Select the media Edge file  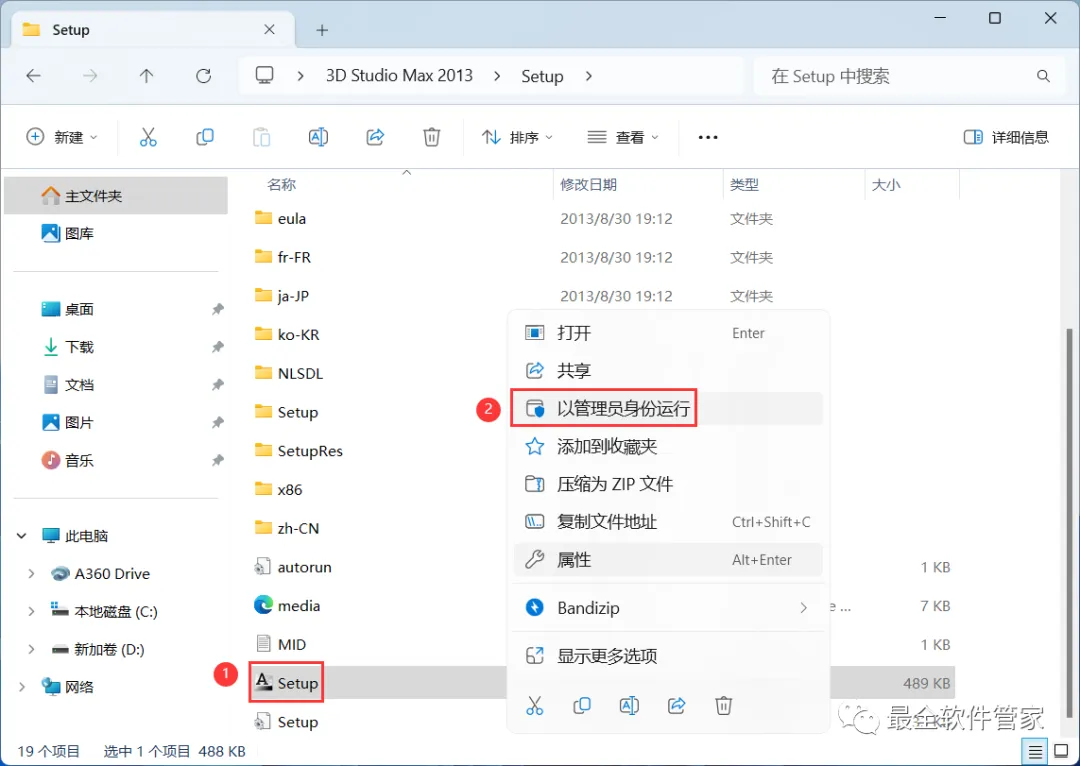[x=287, y=605]
